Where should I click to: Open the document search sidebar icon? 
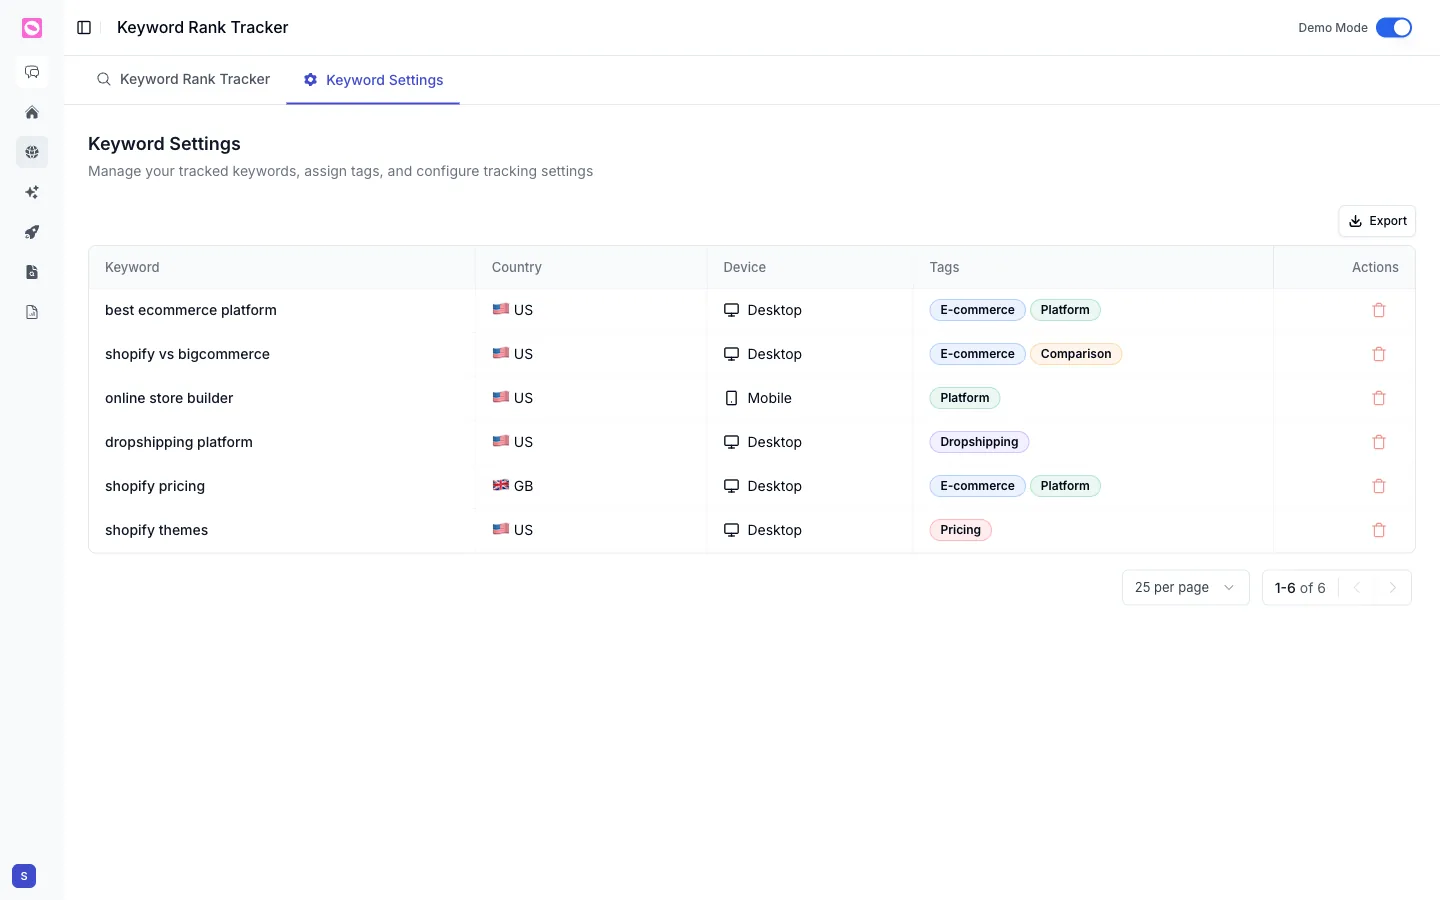32,272
